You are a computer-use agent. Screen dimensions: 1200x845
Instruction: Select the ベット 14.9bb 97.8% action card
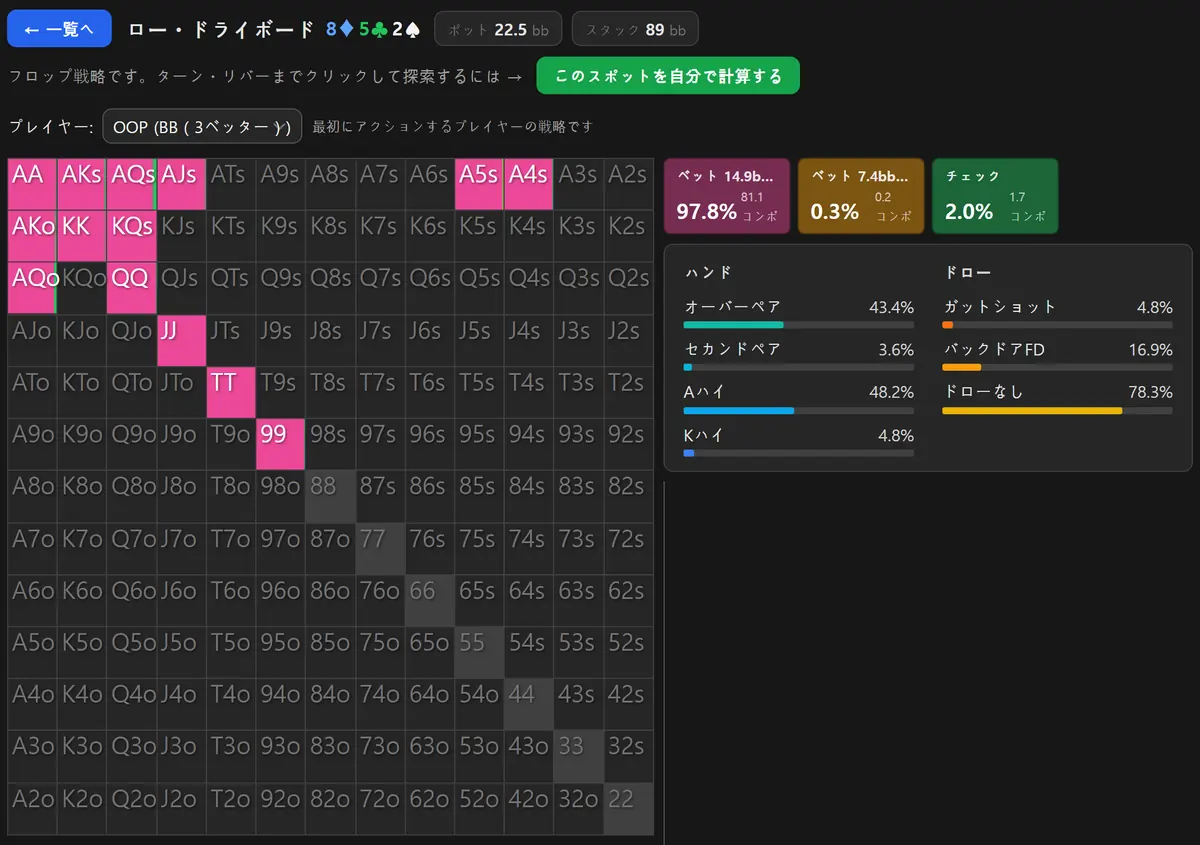tap(727, 196)
